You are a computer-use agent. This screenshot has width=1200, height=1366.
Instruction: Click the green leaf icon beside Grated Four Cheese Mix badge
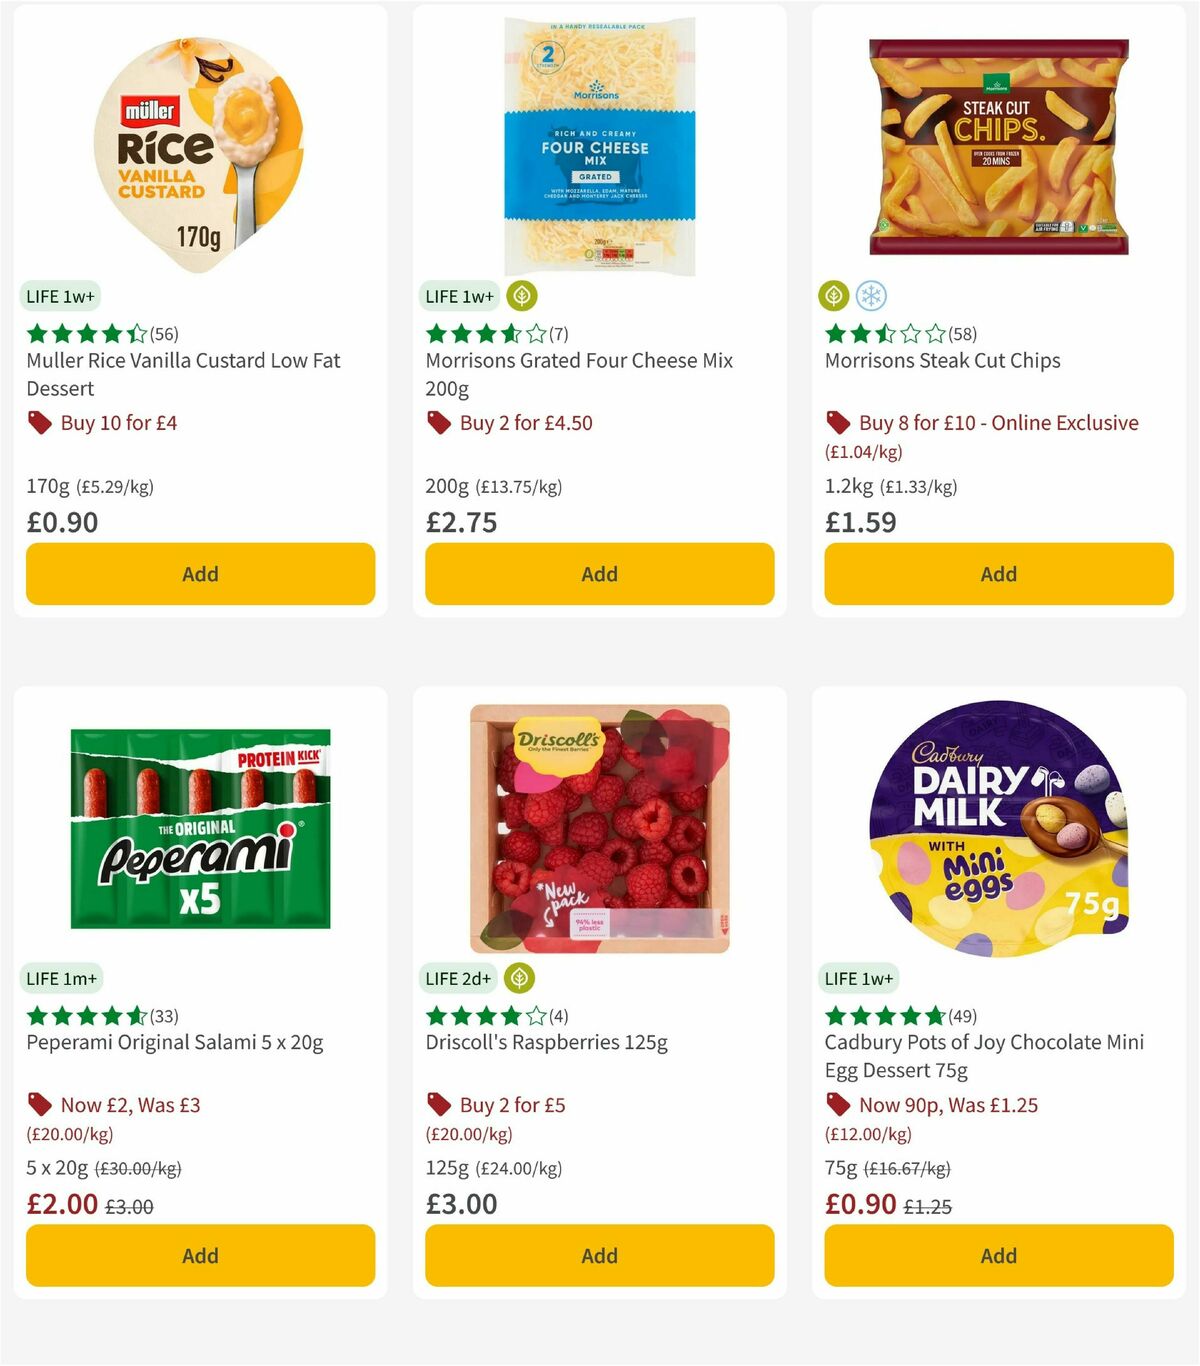point(521,296)
